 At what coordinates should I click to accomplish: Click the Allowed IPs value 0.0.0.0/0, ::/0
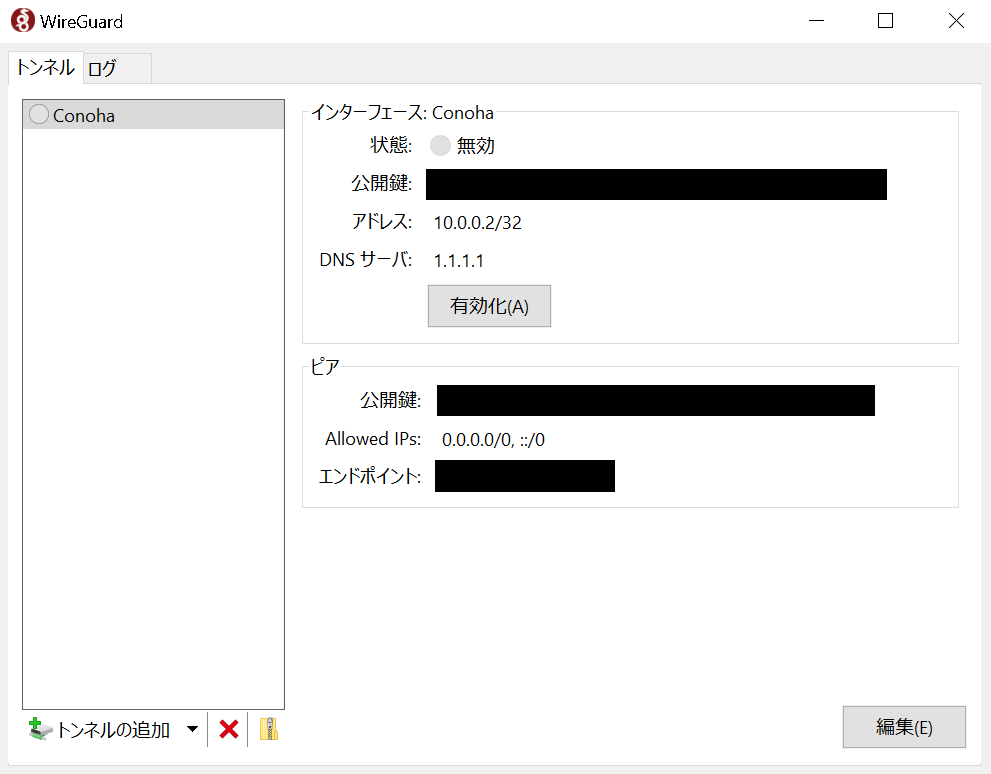coord(493,440)
